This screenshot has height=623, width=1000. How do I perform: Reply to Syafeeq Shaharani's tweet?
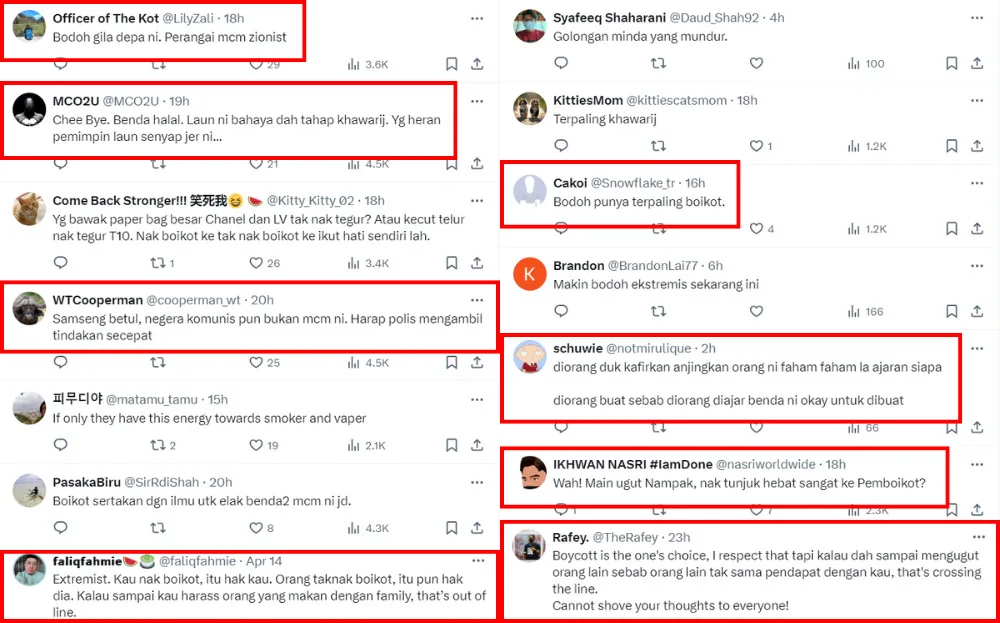pos(561,63)
